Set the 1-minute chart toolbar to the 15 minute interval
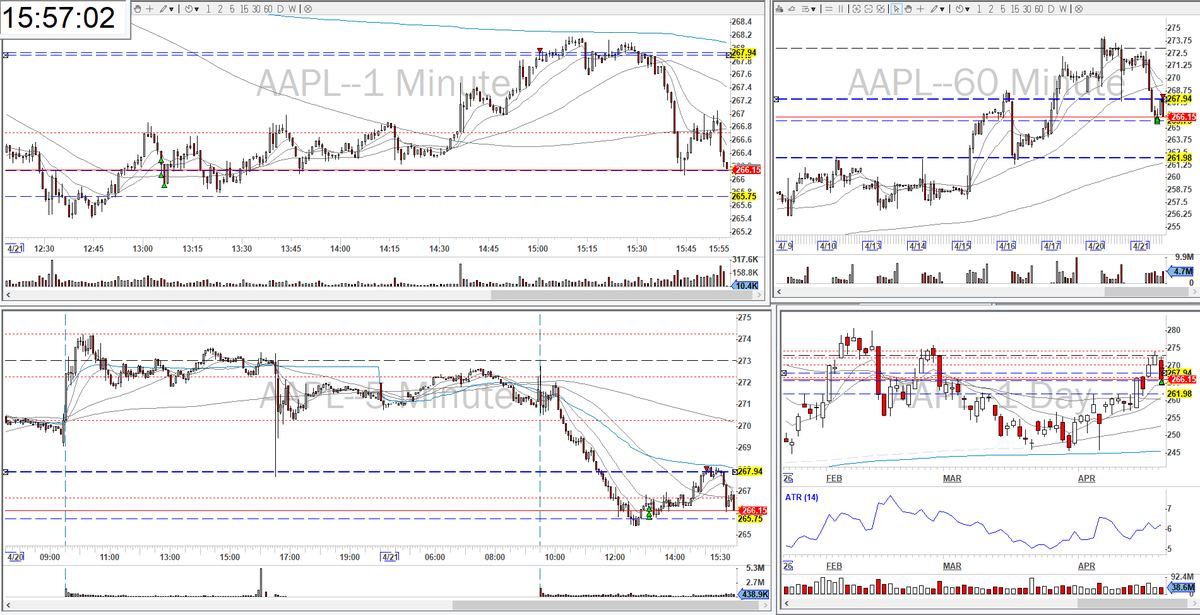The width and height of the screenshot is (1200, 615). (x=244, y=8)
